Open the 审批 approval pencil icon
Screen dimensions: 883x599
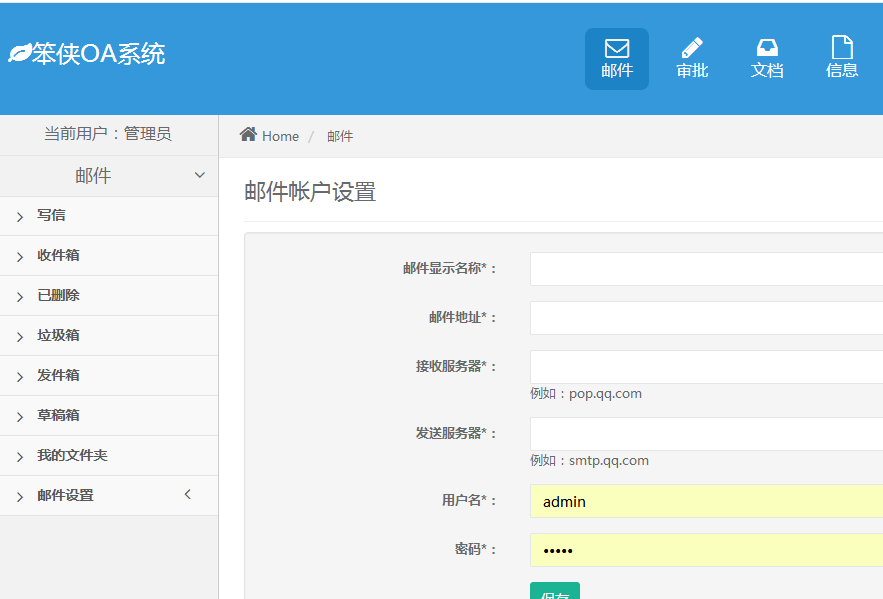coord(692,48)
